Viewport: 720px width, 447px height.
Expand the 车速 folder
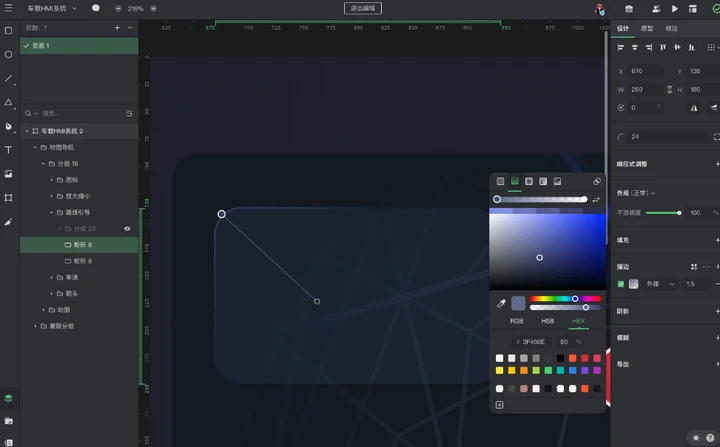(51, 277)
